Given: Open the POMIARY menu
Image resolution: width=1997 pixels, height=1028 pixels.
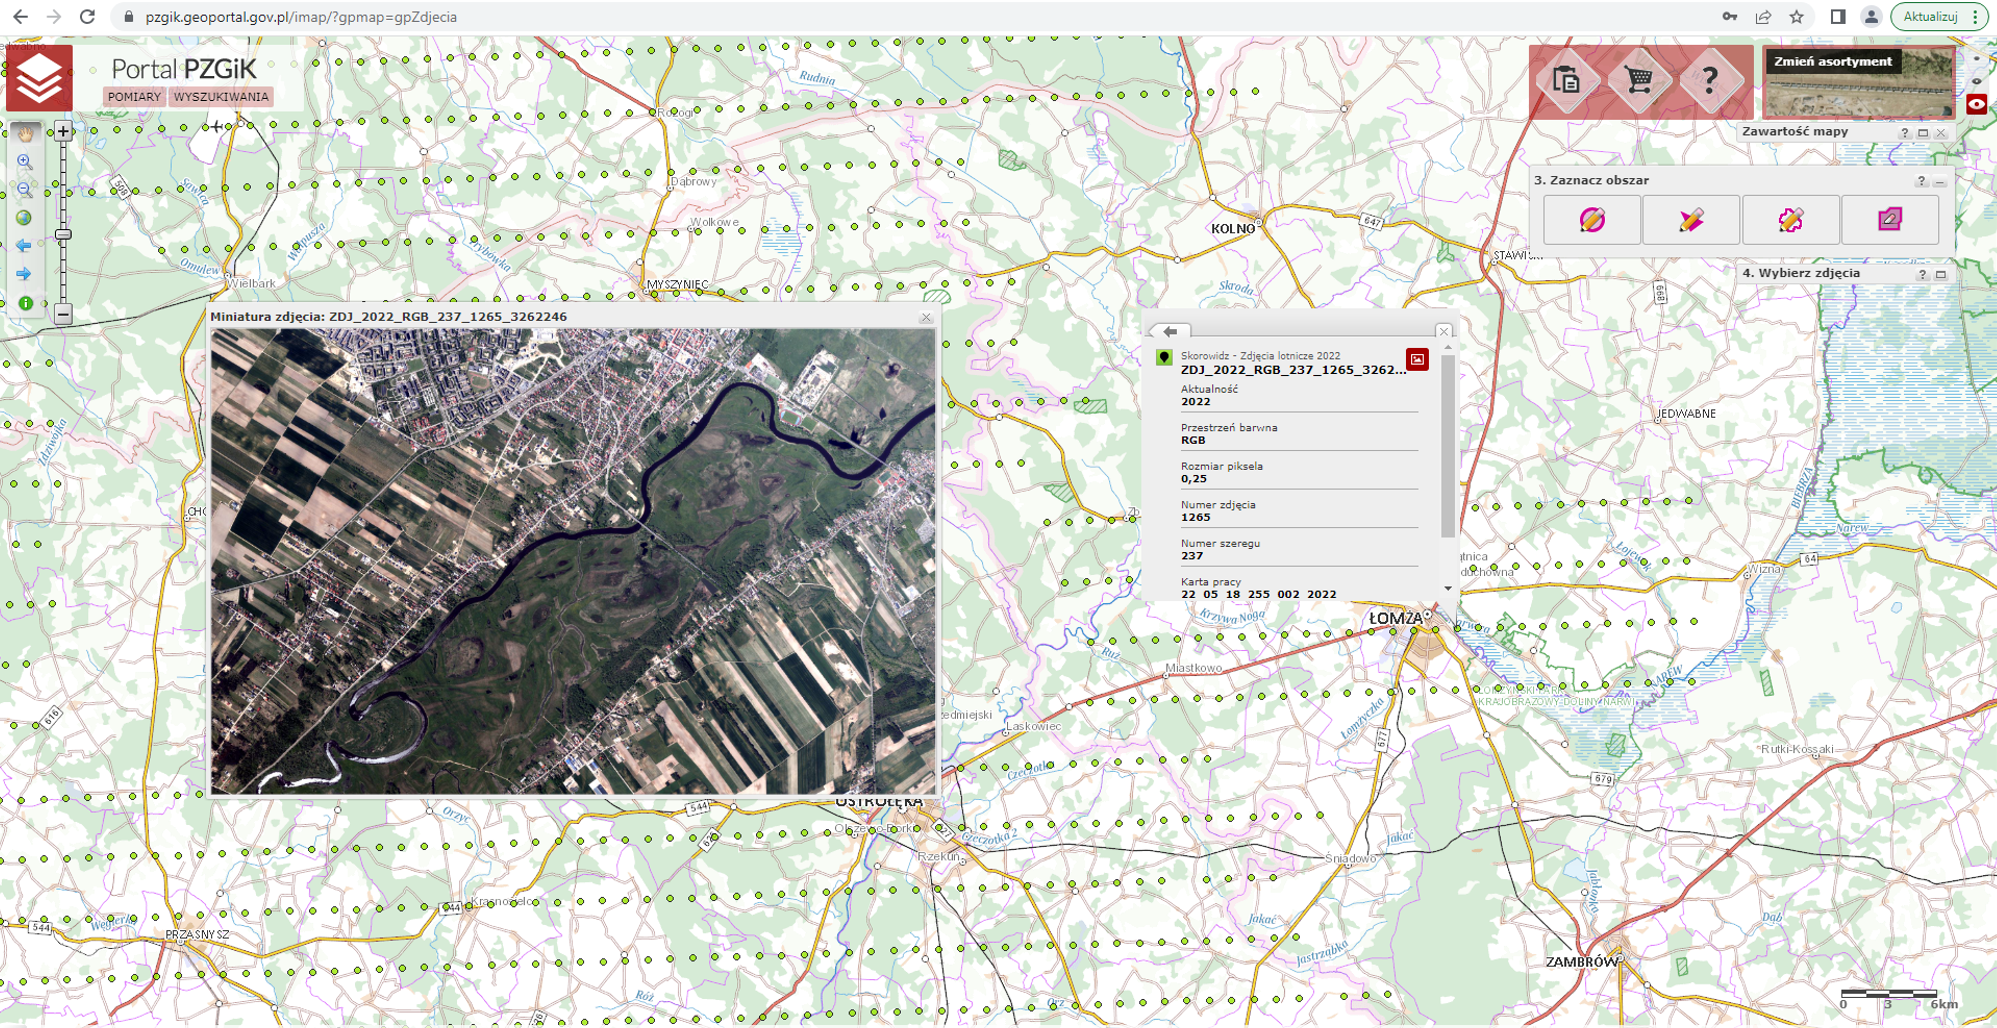Looking at the screenshot, I should (134, 97).
